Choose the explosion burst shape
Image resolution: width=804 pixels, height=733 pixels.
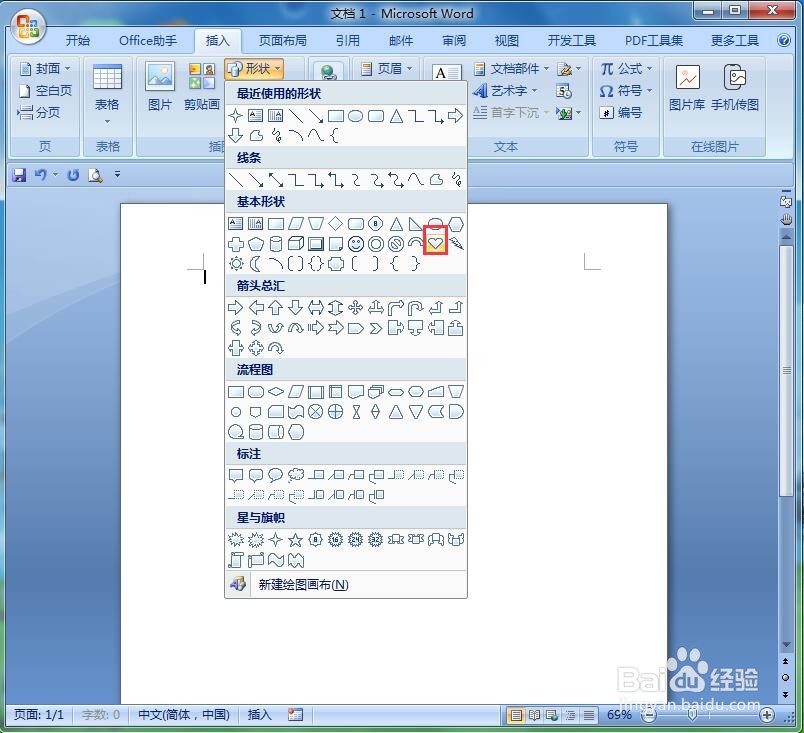[236, 539]
